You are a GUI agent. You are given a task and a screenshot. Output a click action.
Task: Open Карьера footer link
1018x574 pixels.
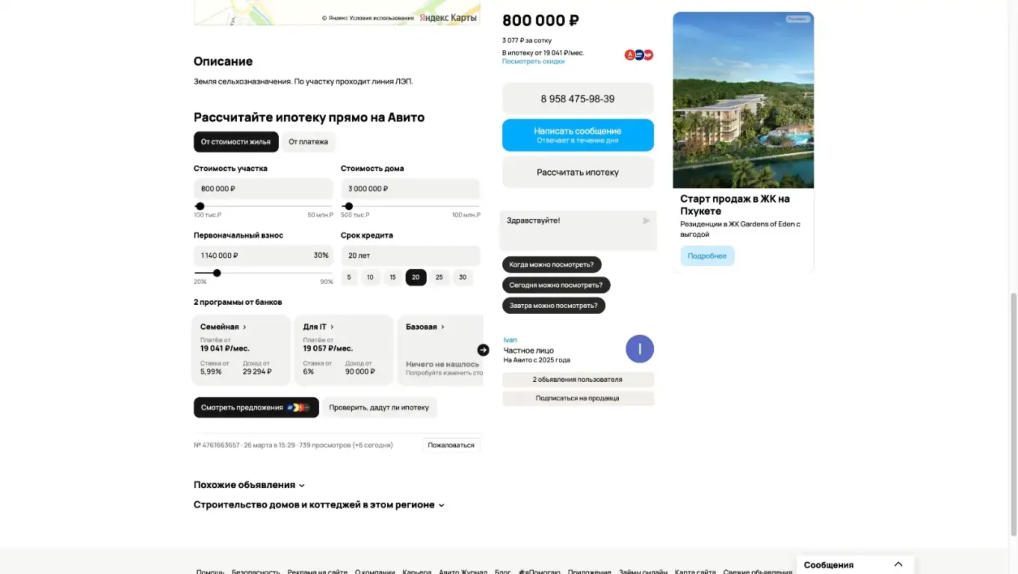click(417, 571)
